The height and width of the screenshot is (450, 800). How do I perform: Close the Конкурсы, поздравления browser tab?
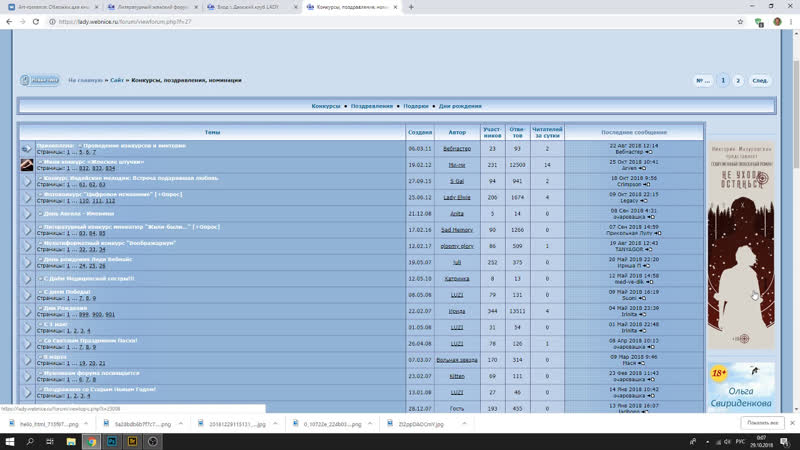point(395,7)
